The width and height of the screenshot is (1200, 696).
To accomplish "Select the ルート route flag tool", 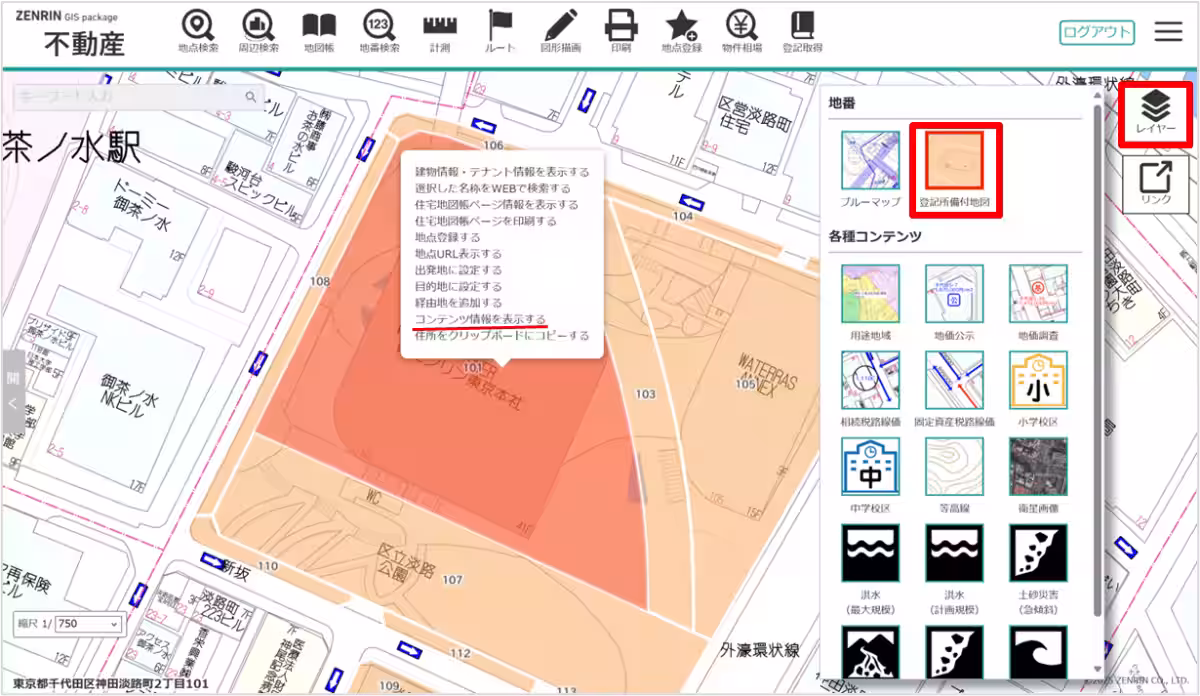I will point(500,31).
